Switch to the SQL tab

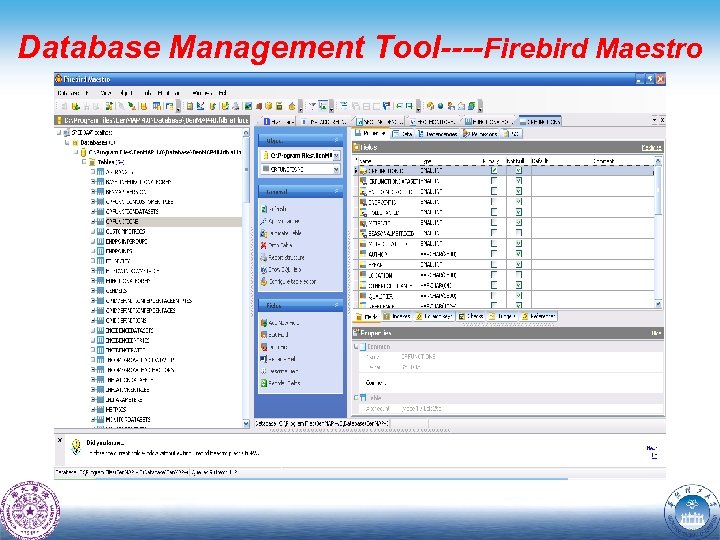[512, 134]
